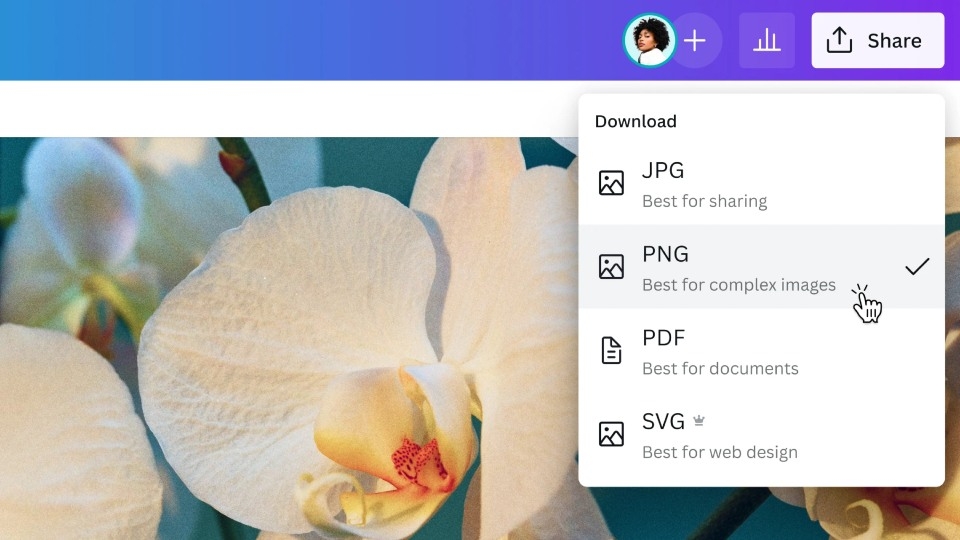Add a collaborator with the plus icon
Screen dimensions: 960x540
tap(695, 41)
